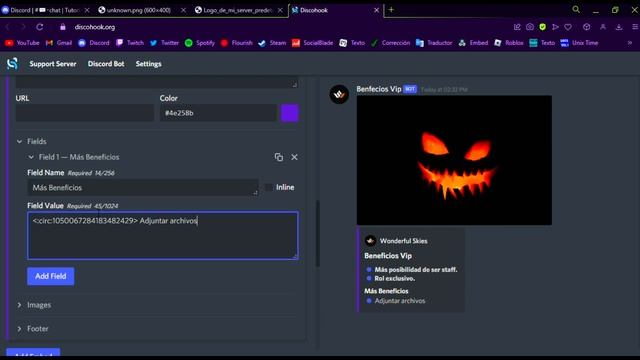Screen dimensions: 640x360
Task: Click the share page icon in address bar
Action: pyautogui.click(x=517, y=27)
